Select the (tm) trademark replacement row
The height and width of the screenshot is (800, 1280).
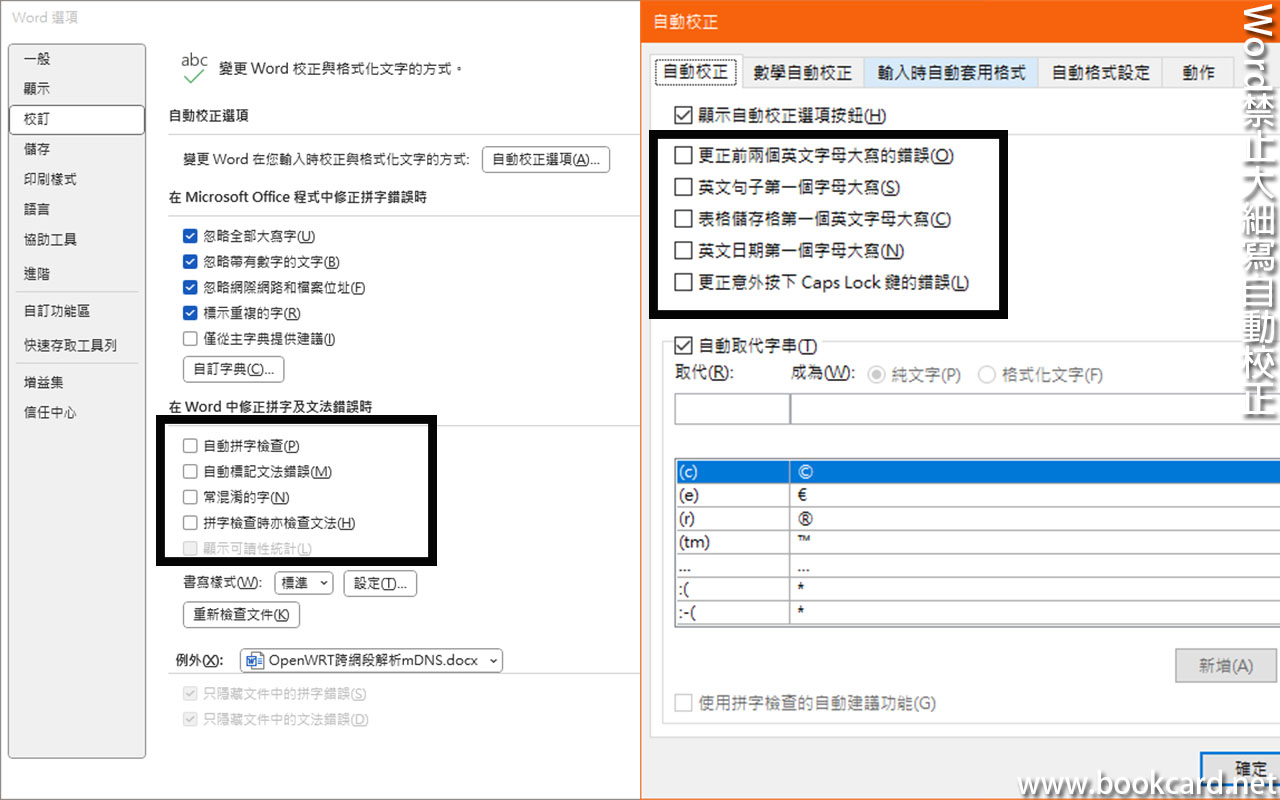[732, 542]
